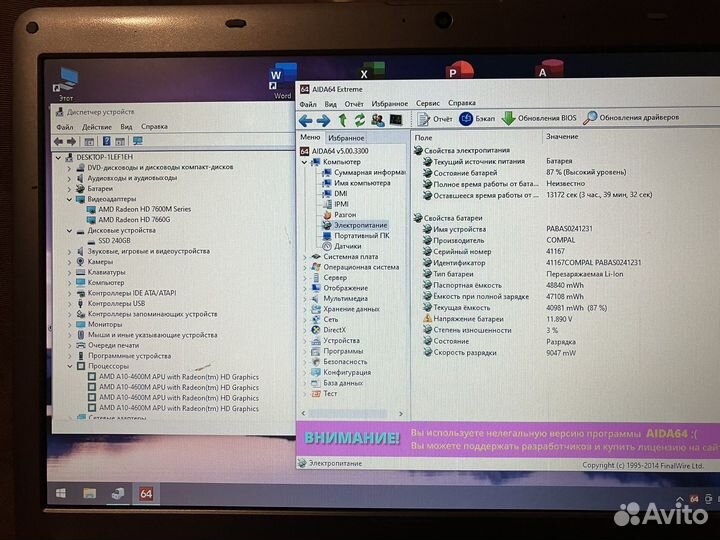Click the AIDA64 Back navigation arrow
This screenshot has height=540, width=720.
(x=307, y=119)
